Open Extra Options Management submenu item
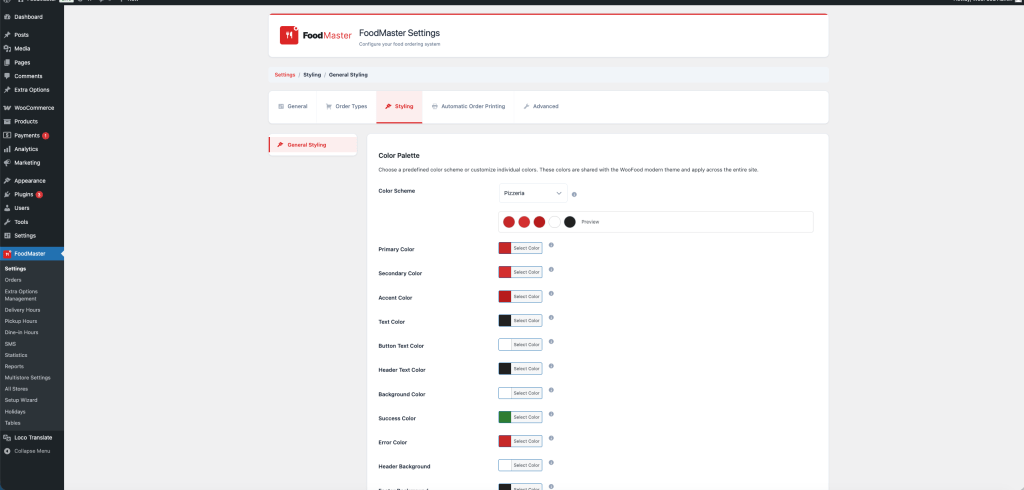Viewport: 1024px width, 490px height. pos(21,295)
